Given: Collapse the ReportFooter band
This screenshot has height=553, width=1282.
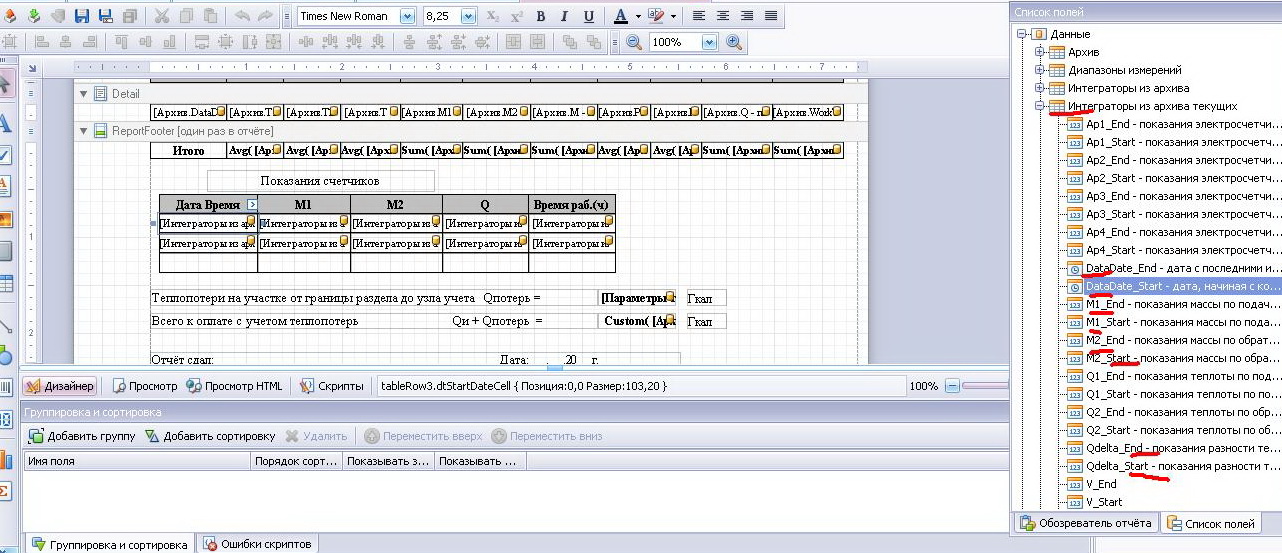Looking at the screenshot, I should pyautogui.click(x=83, y=131).
